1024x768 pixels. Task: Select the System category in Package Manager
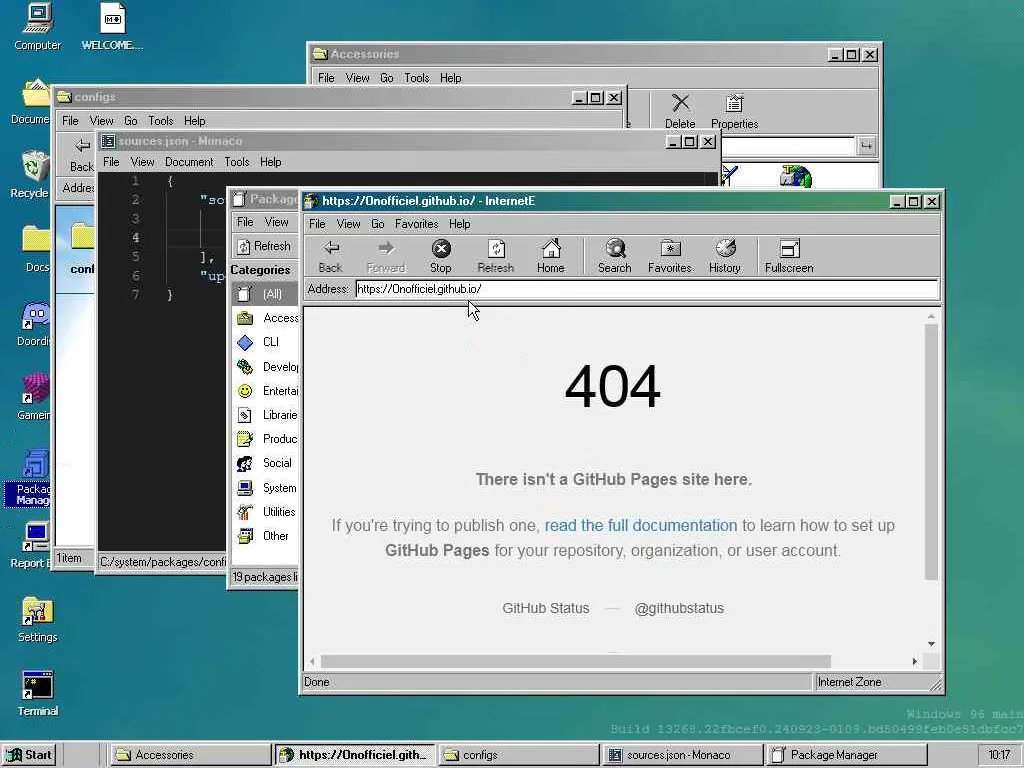coord(265,488)
